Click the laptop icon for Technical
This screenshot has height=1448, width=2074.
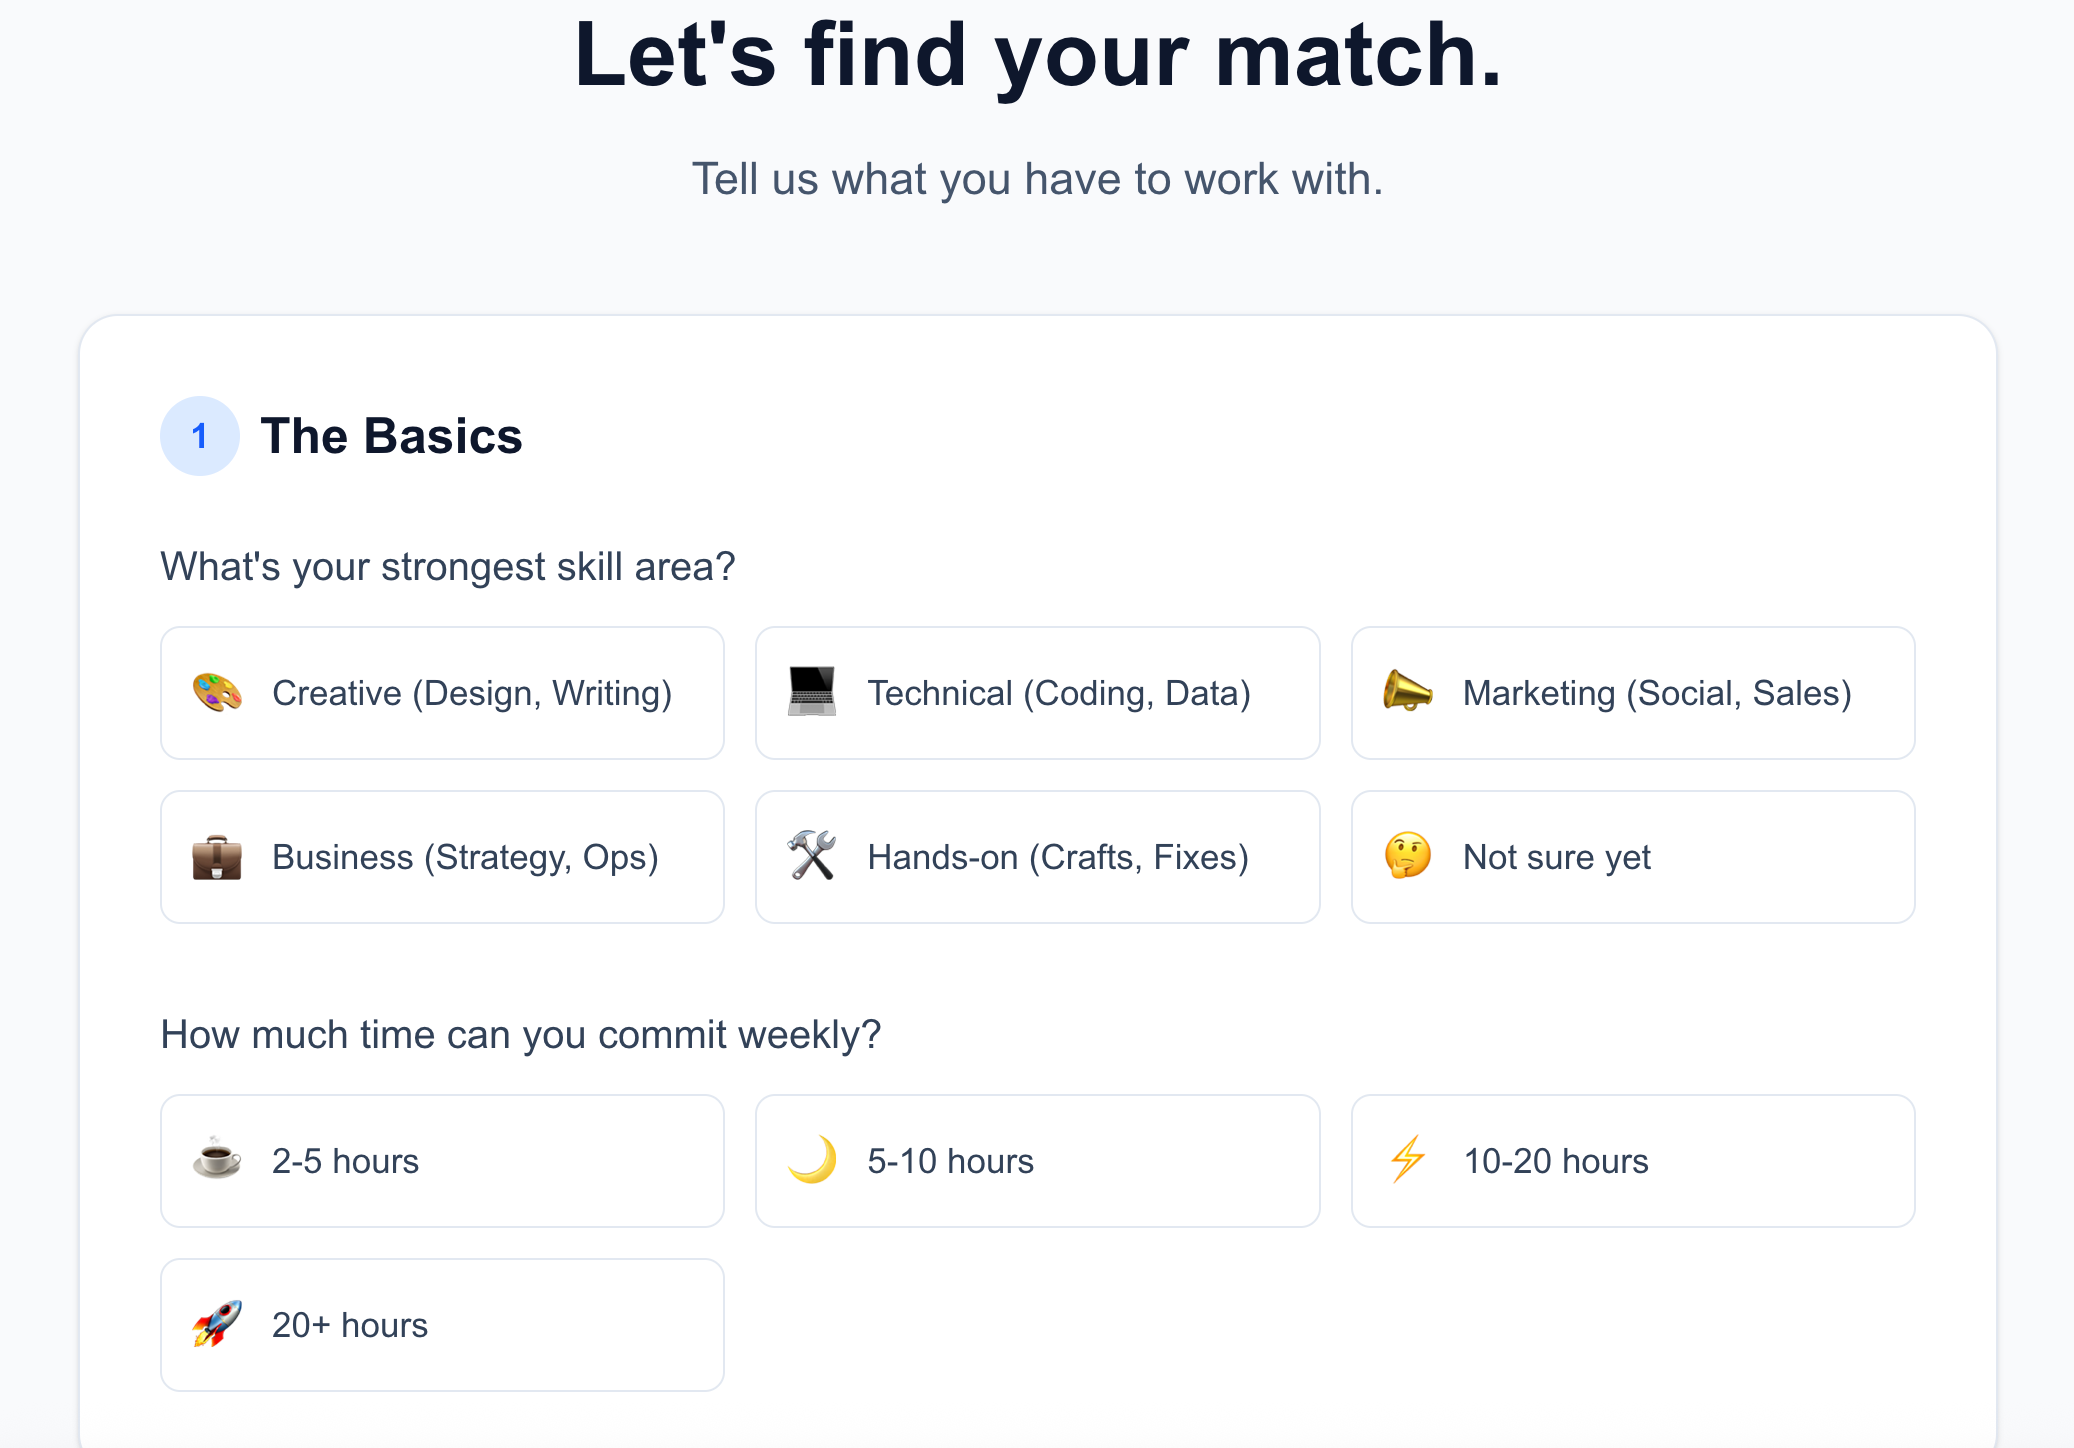812,692
